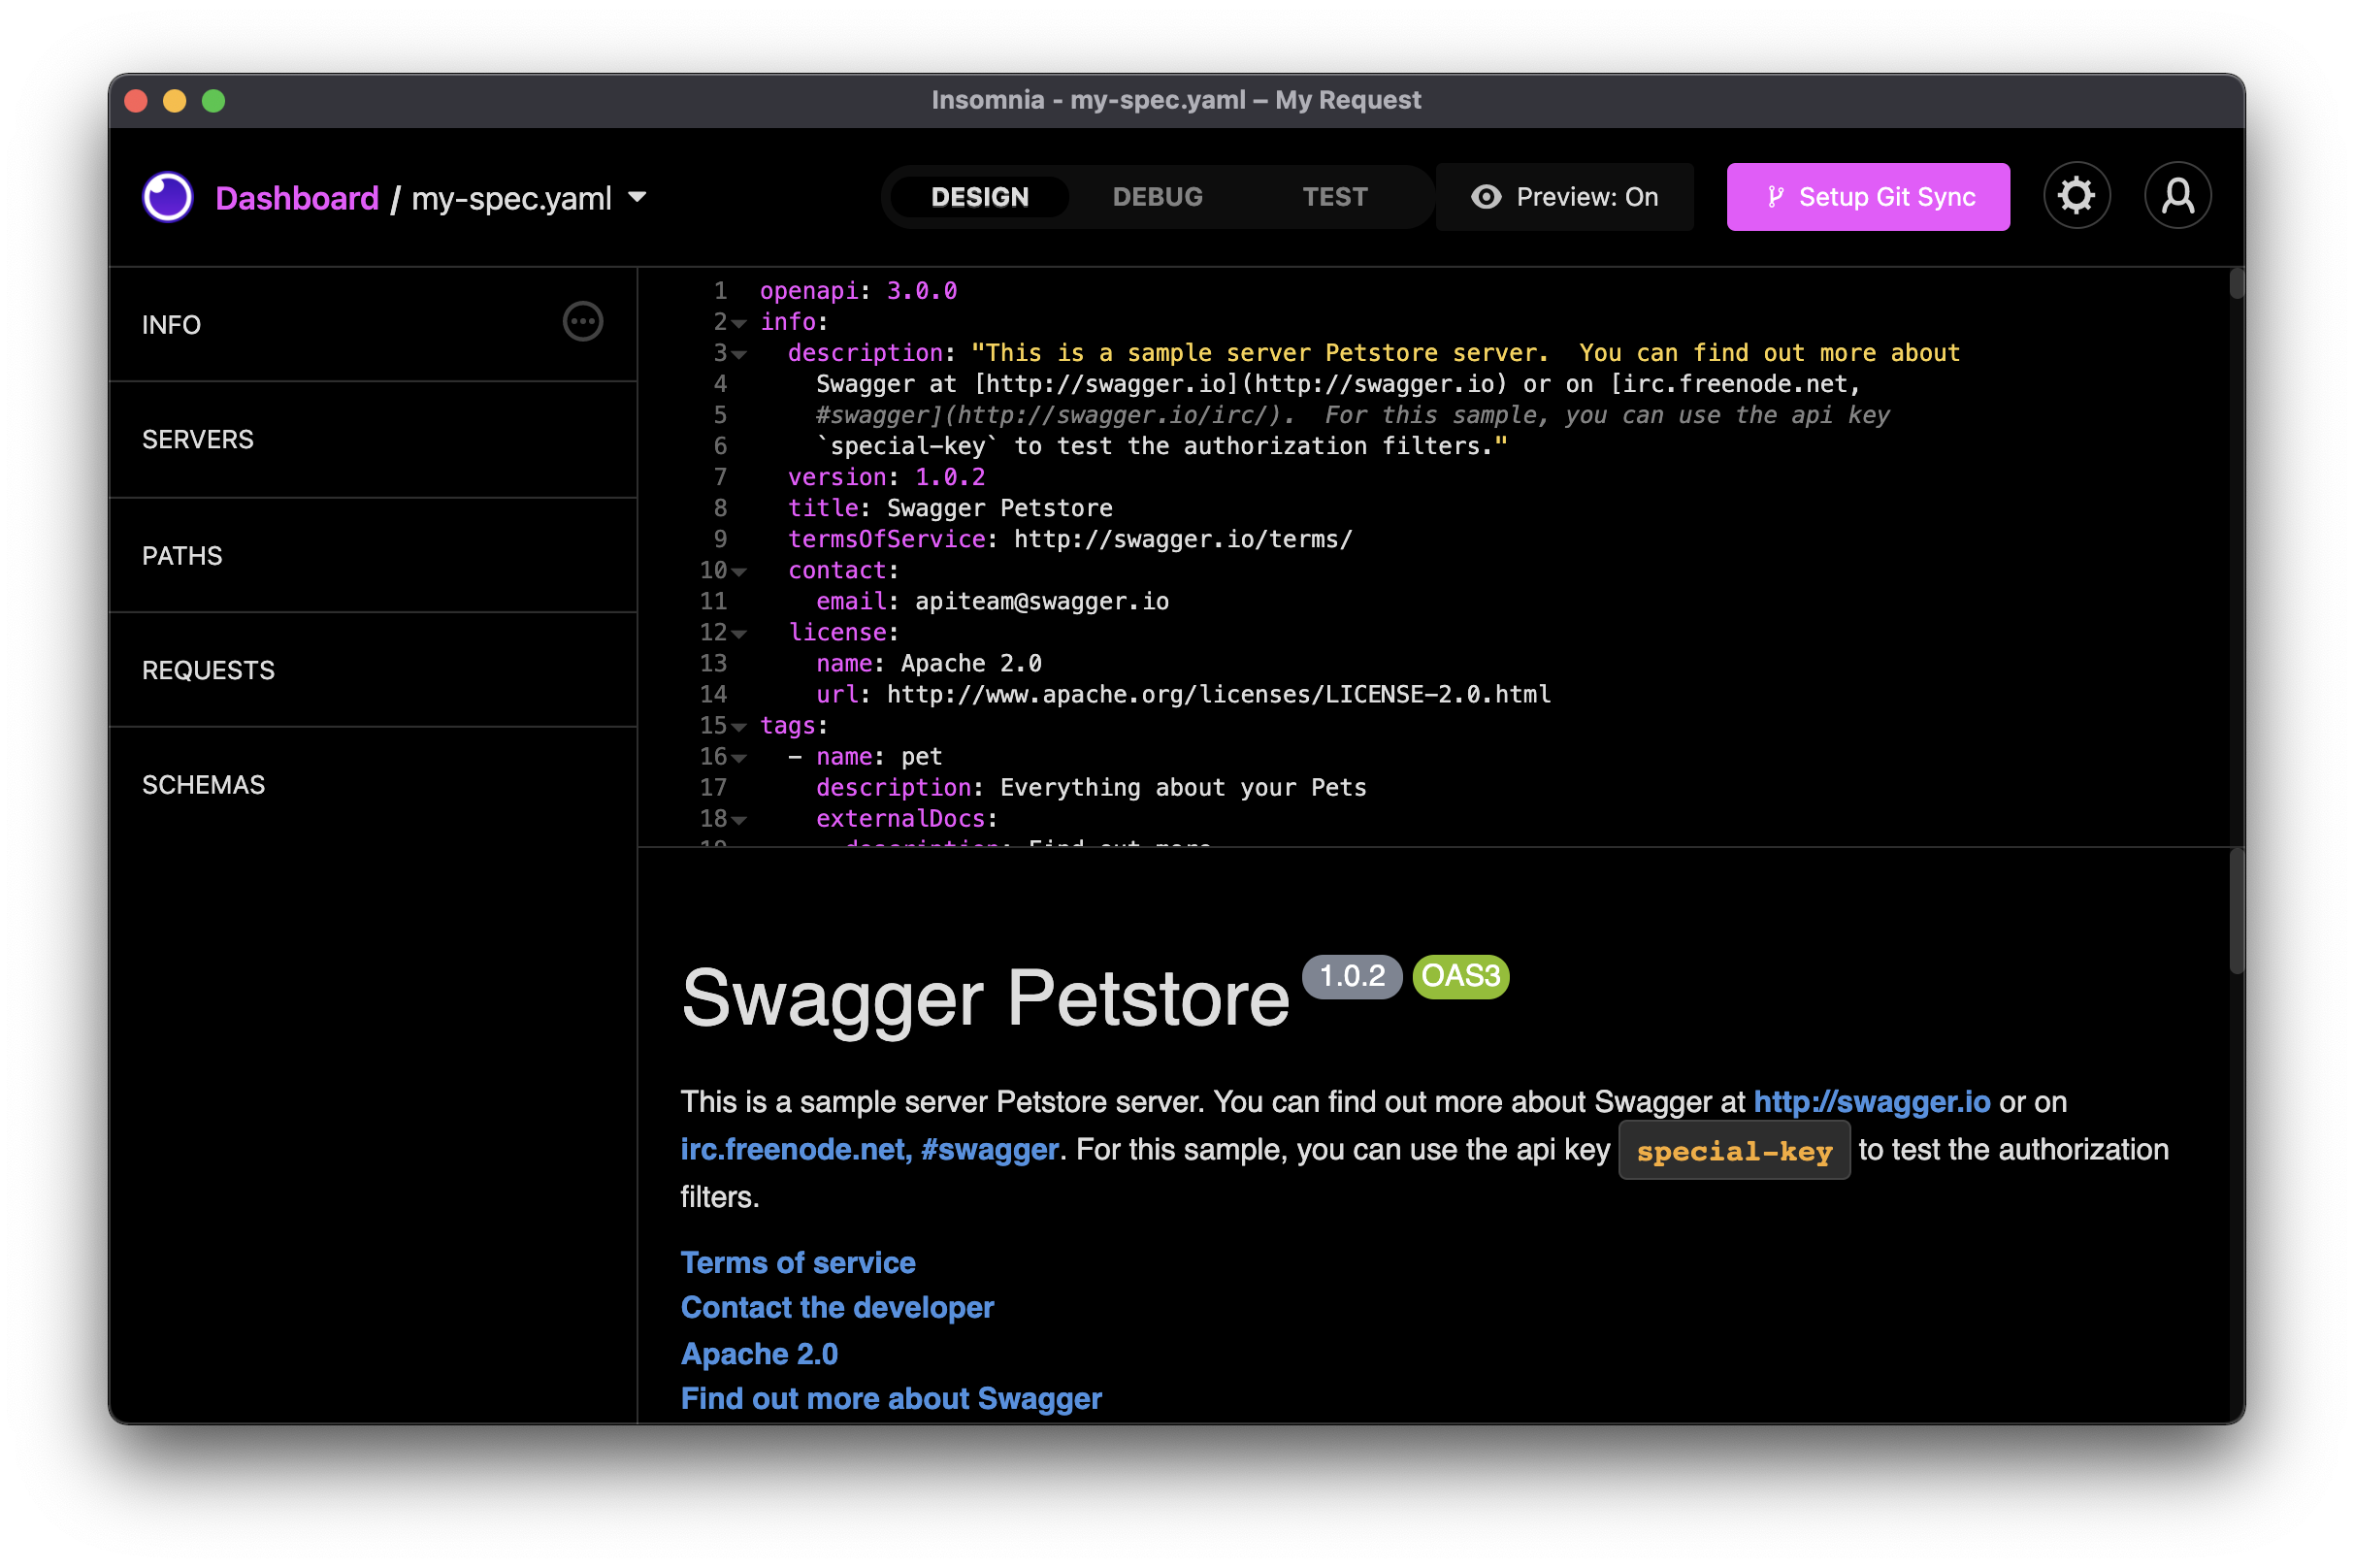Collapse the license fold arrow on line 12
This screenshot has height=1568, width=2354.
[x=739, y=634]
